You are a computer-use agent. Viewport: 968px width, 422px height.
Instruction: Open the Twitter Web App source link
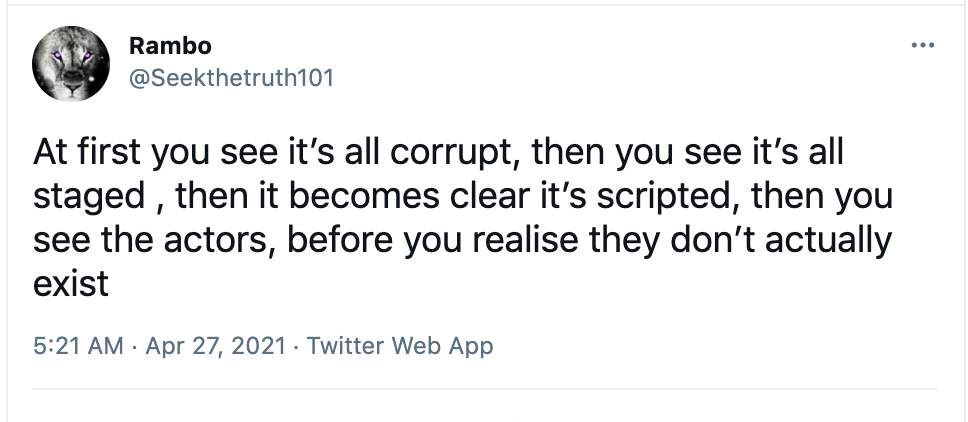tap(400, 346)
